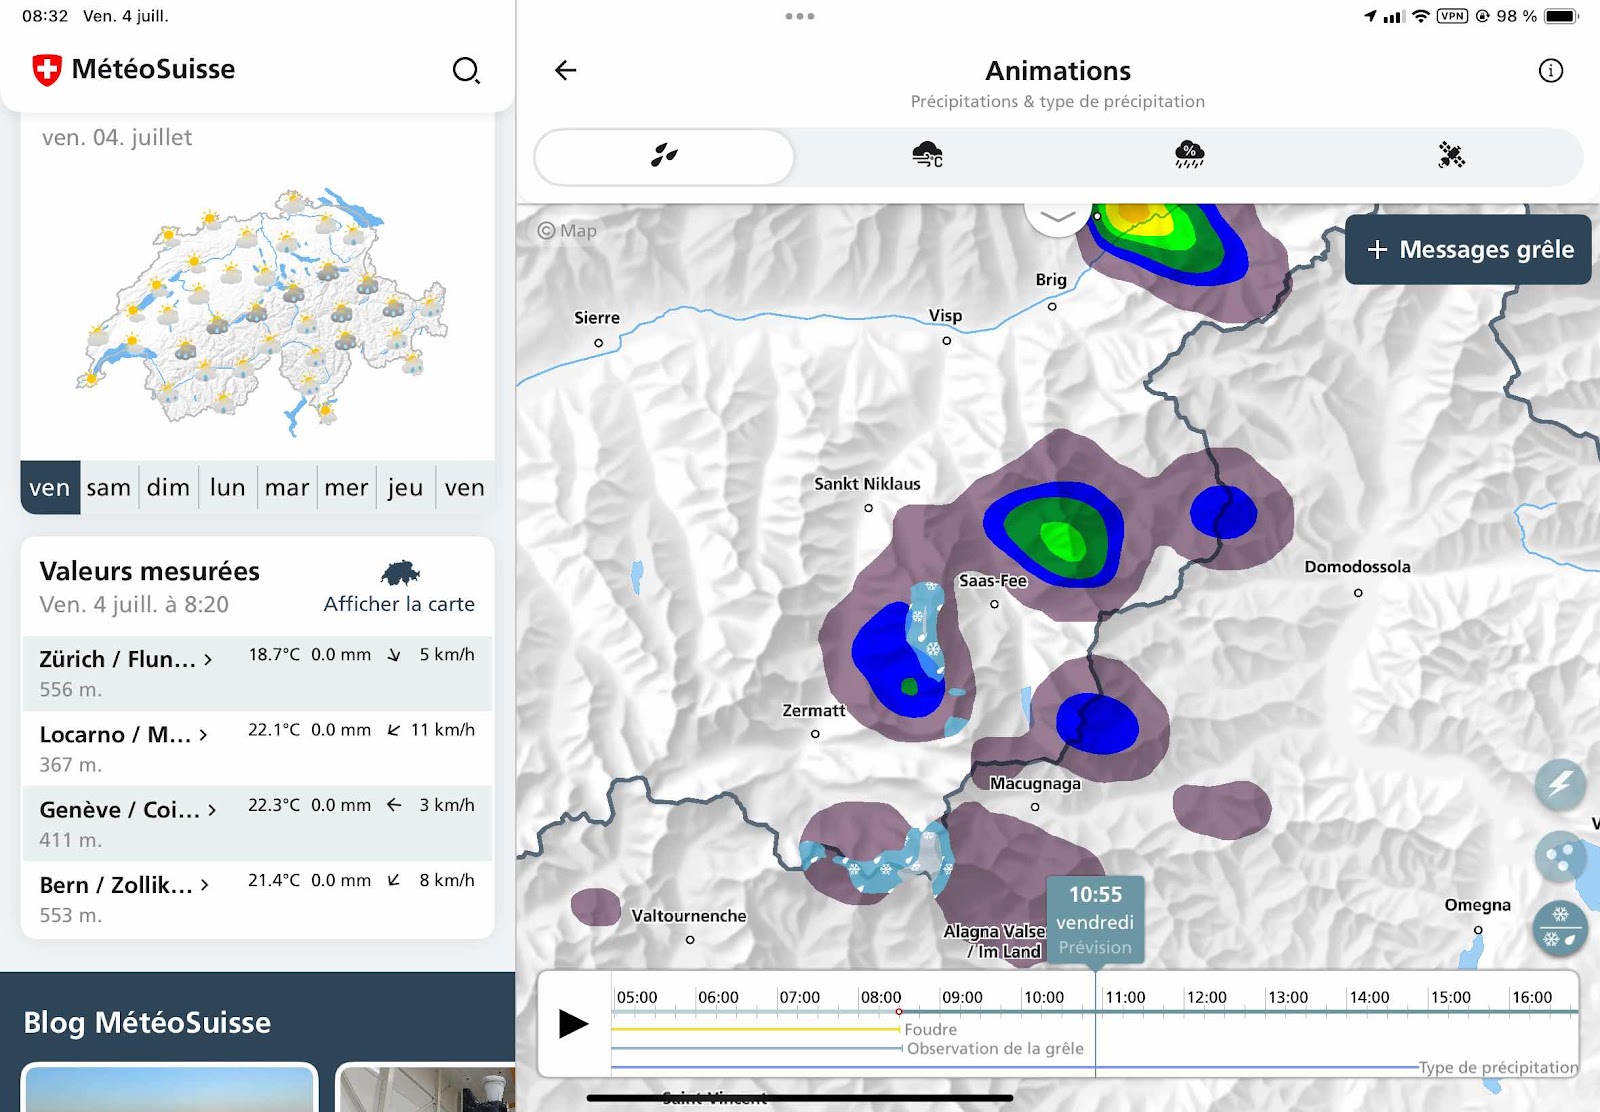1600x1112 pixels.
Task: Tap the Brig location marker
Action: [x=1052, y=307]
